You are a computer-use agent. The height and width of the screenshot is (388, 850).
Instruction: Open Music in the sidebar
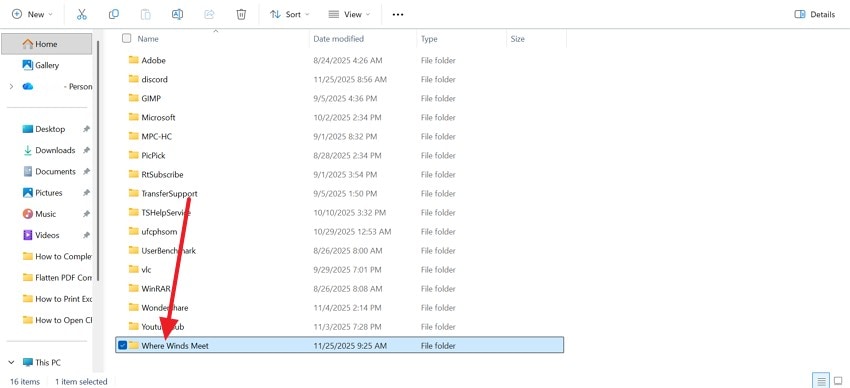tap(46, 214)
